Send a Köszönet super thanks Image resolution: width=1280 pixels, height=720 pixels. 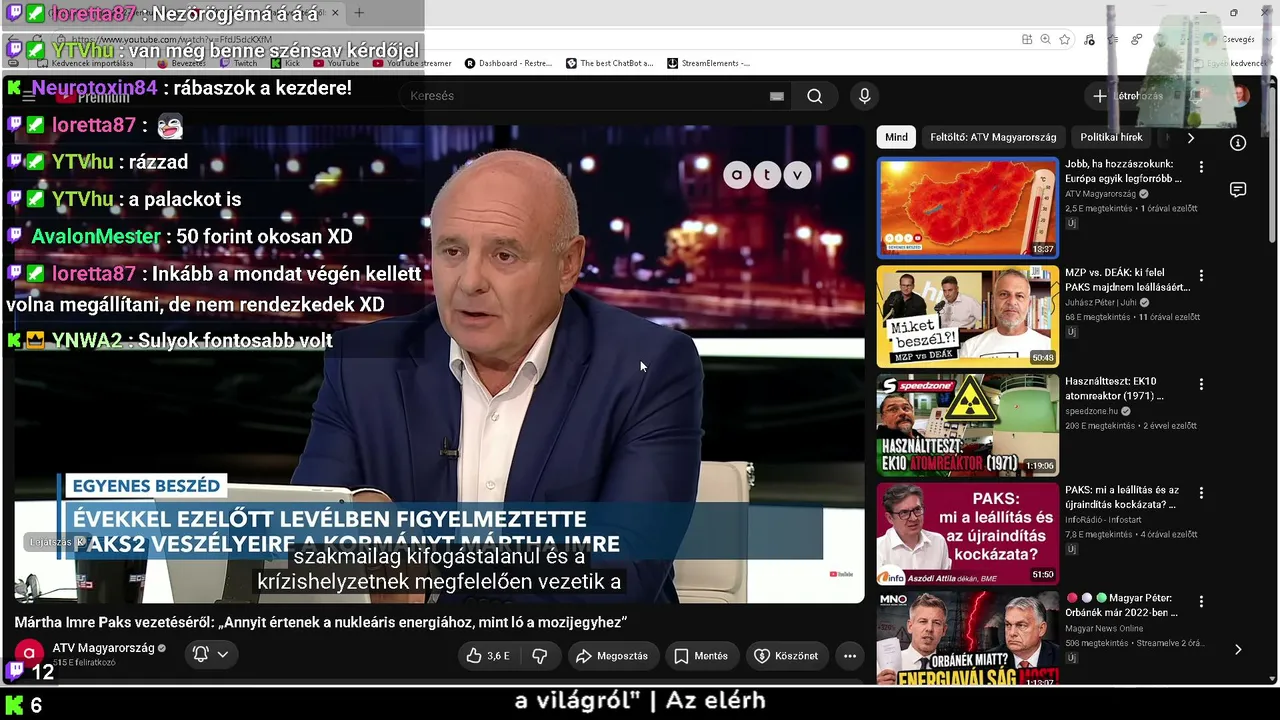click(x=786, y=656)
